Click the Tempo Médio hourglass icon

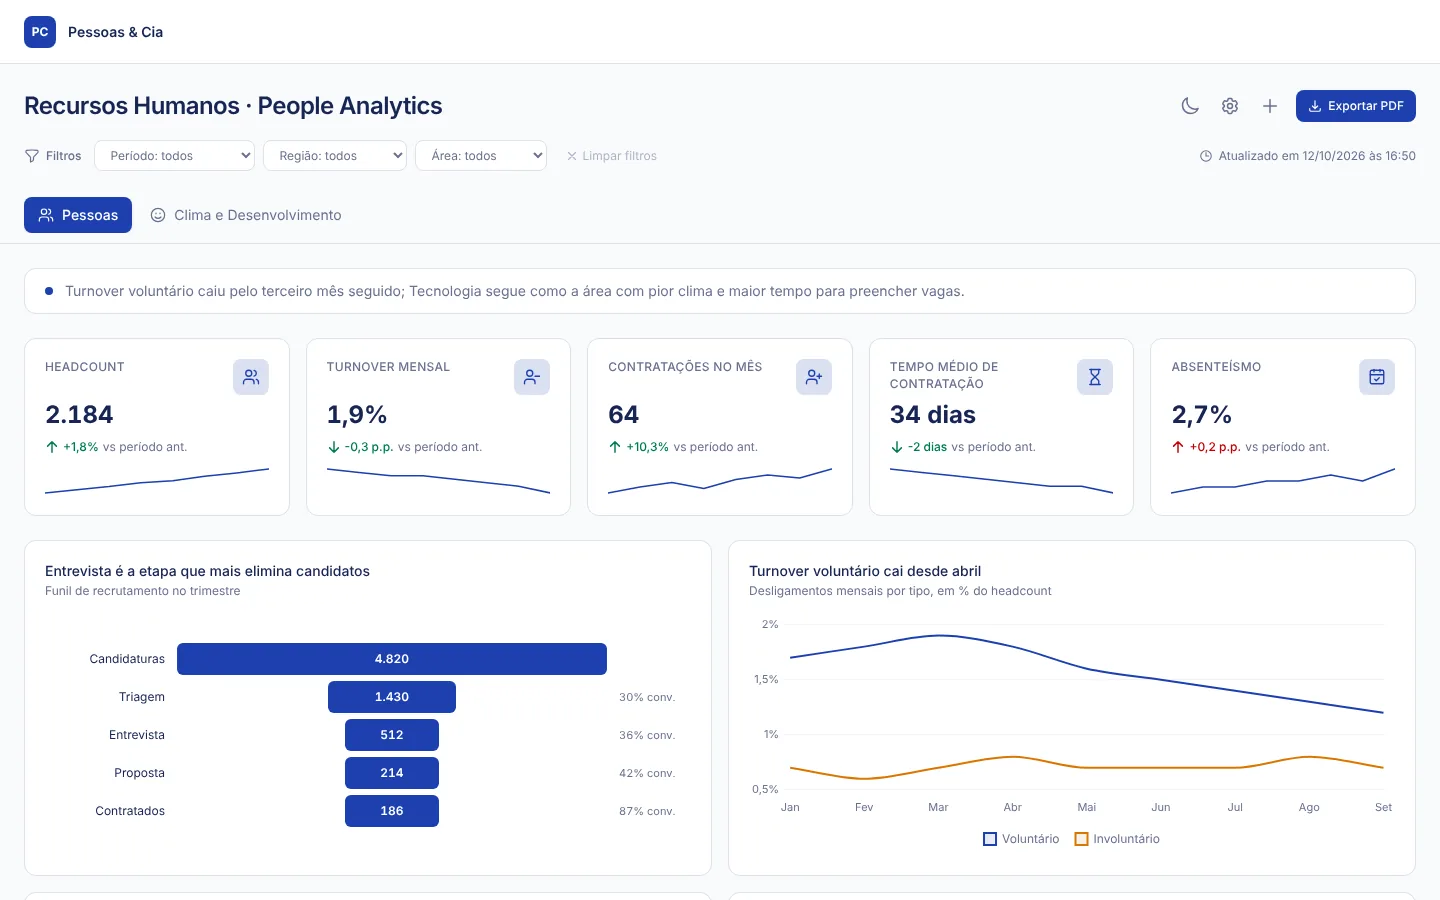tap(1095, 377)
